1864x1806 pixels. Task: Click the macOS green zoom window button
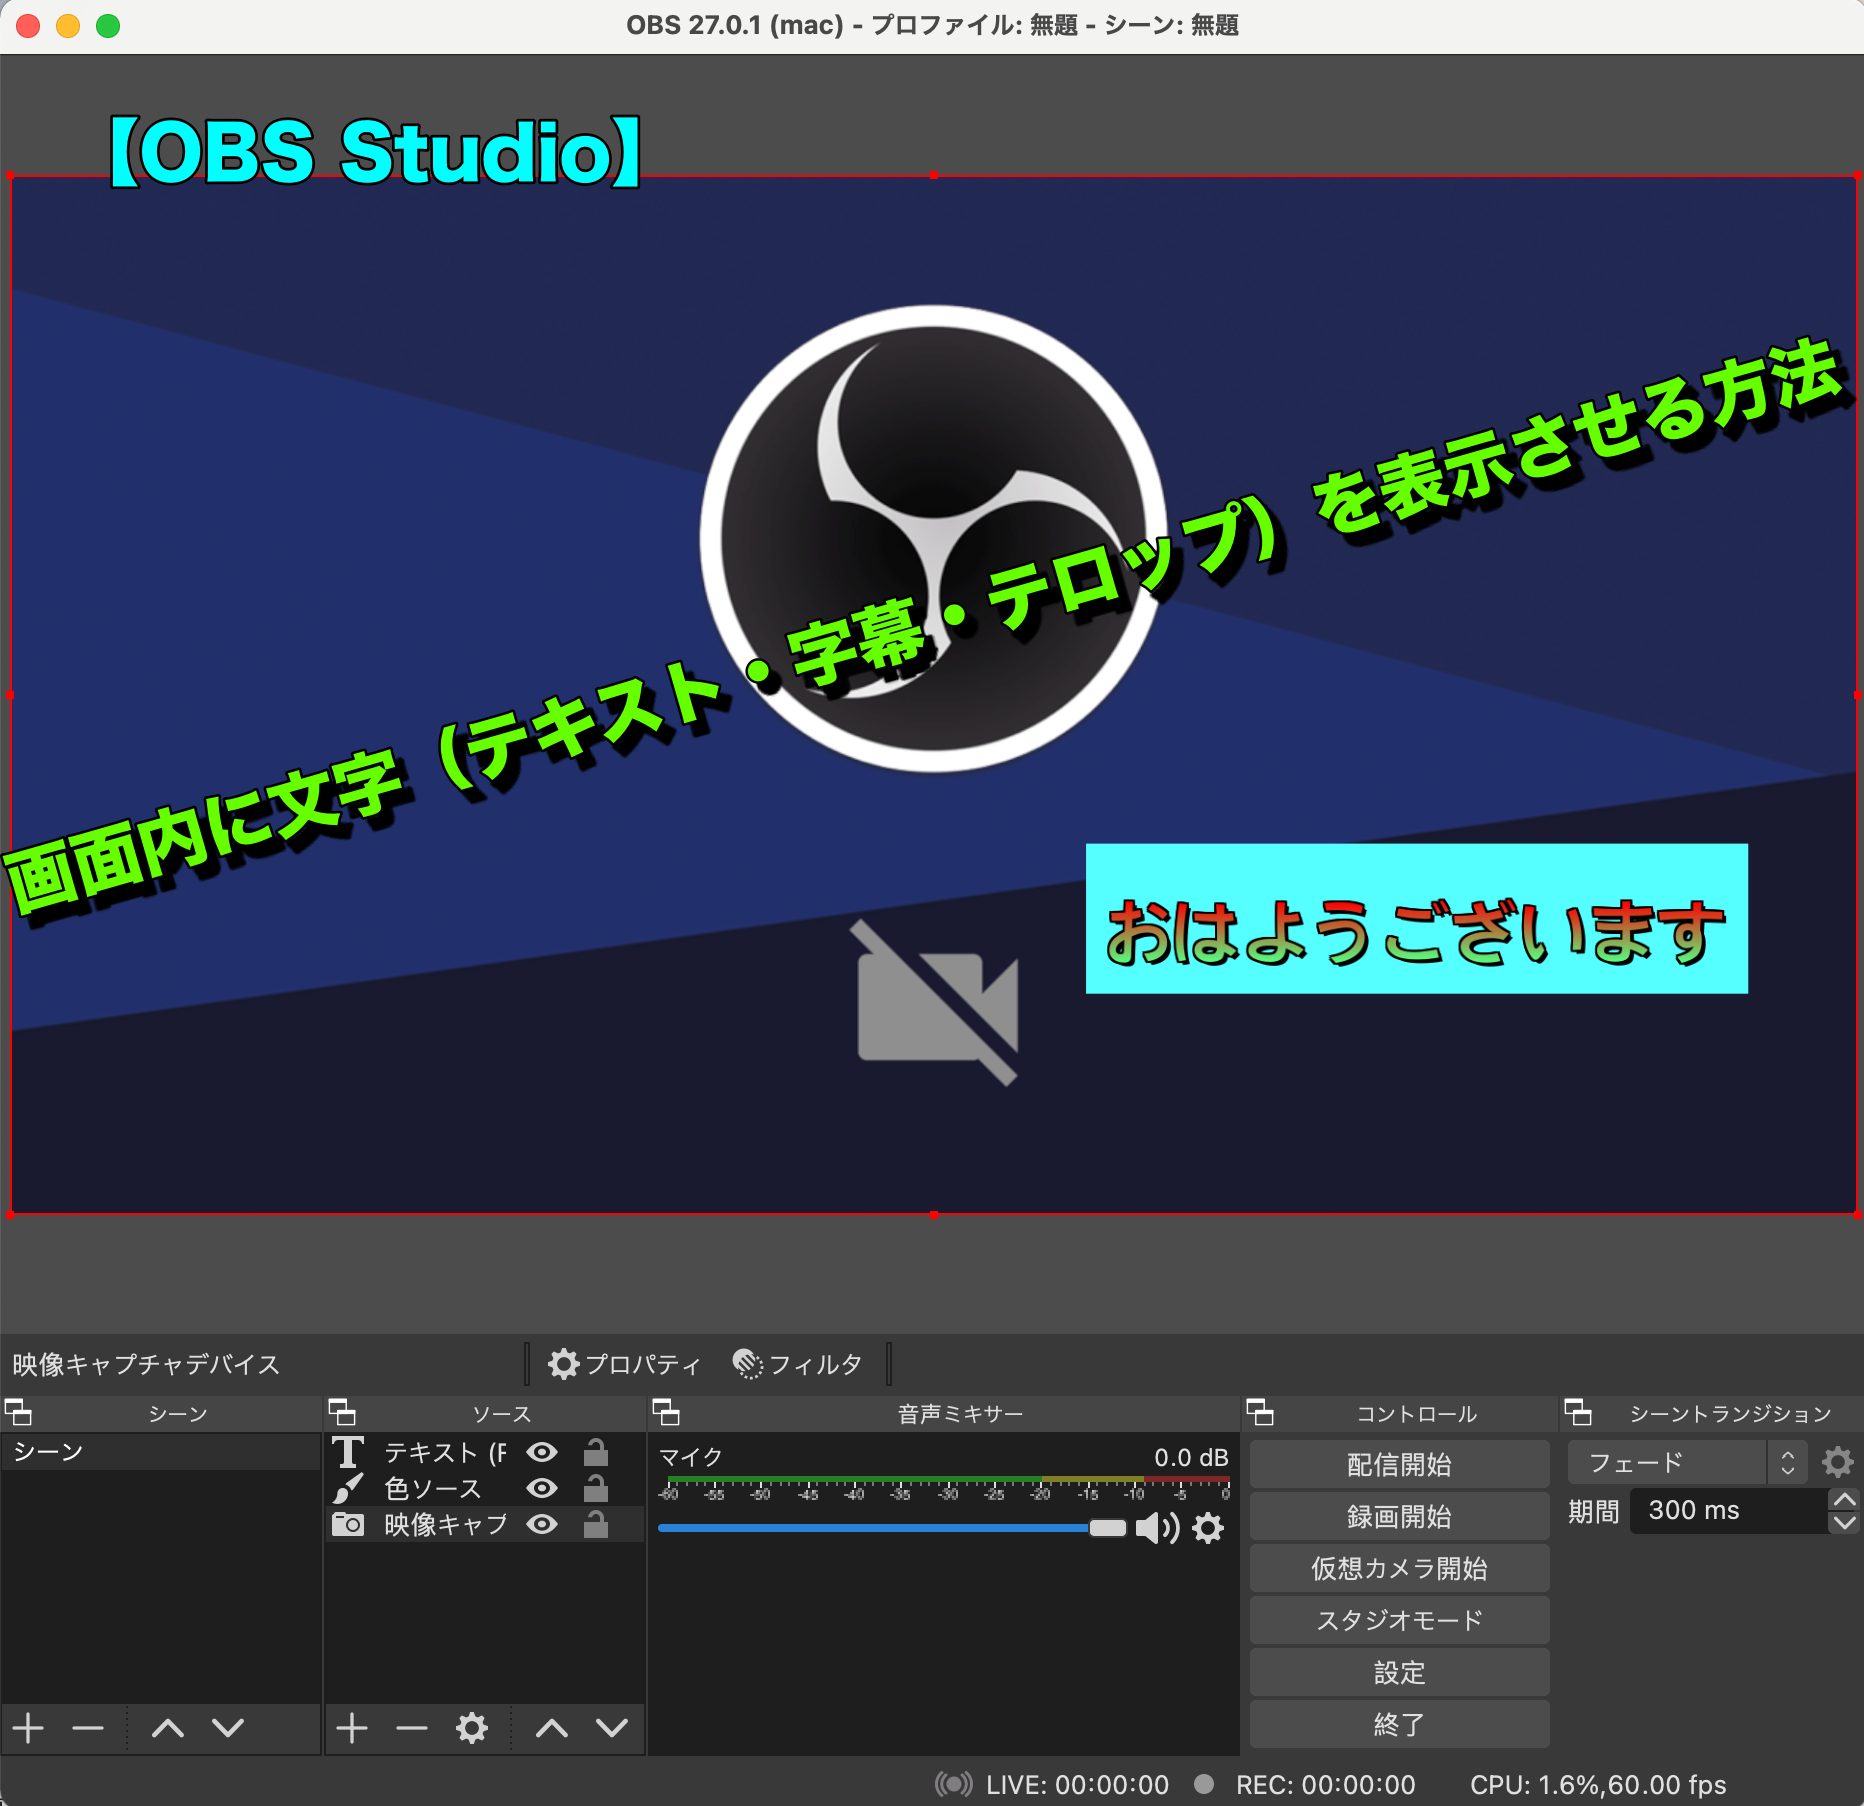click(x=108, y=26)
